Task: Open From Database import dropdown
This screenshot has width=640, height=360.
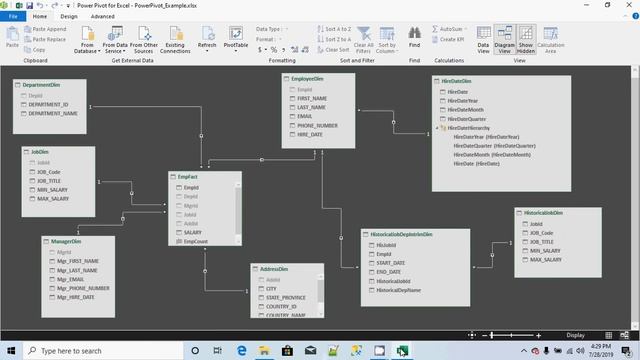Action: (87, 40)
